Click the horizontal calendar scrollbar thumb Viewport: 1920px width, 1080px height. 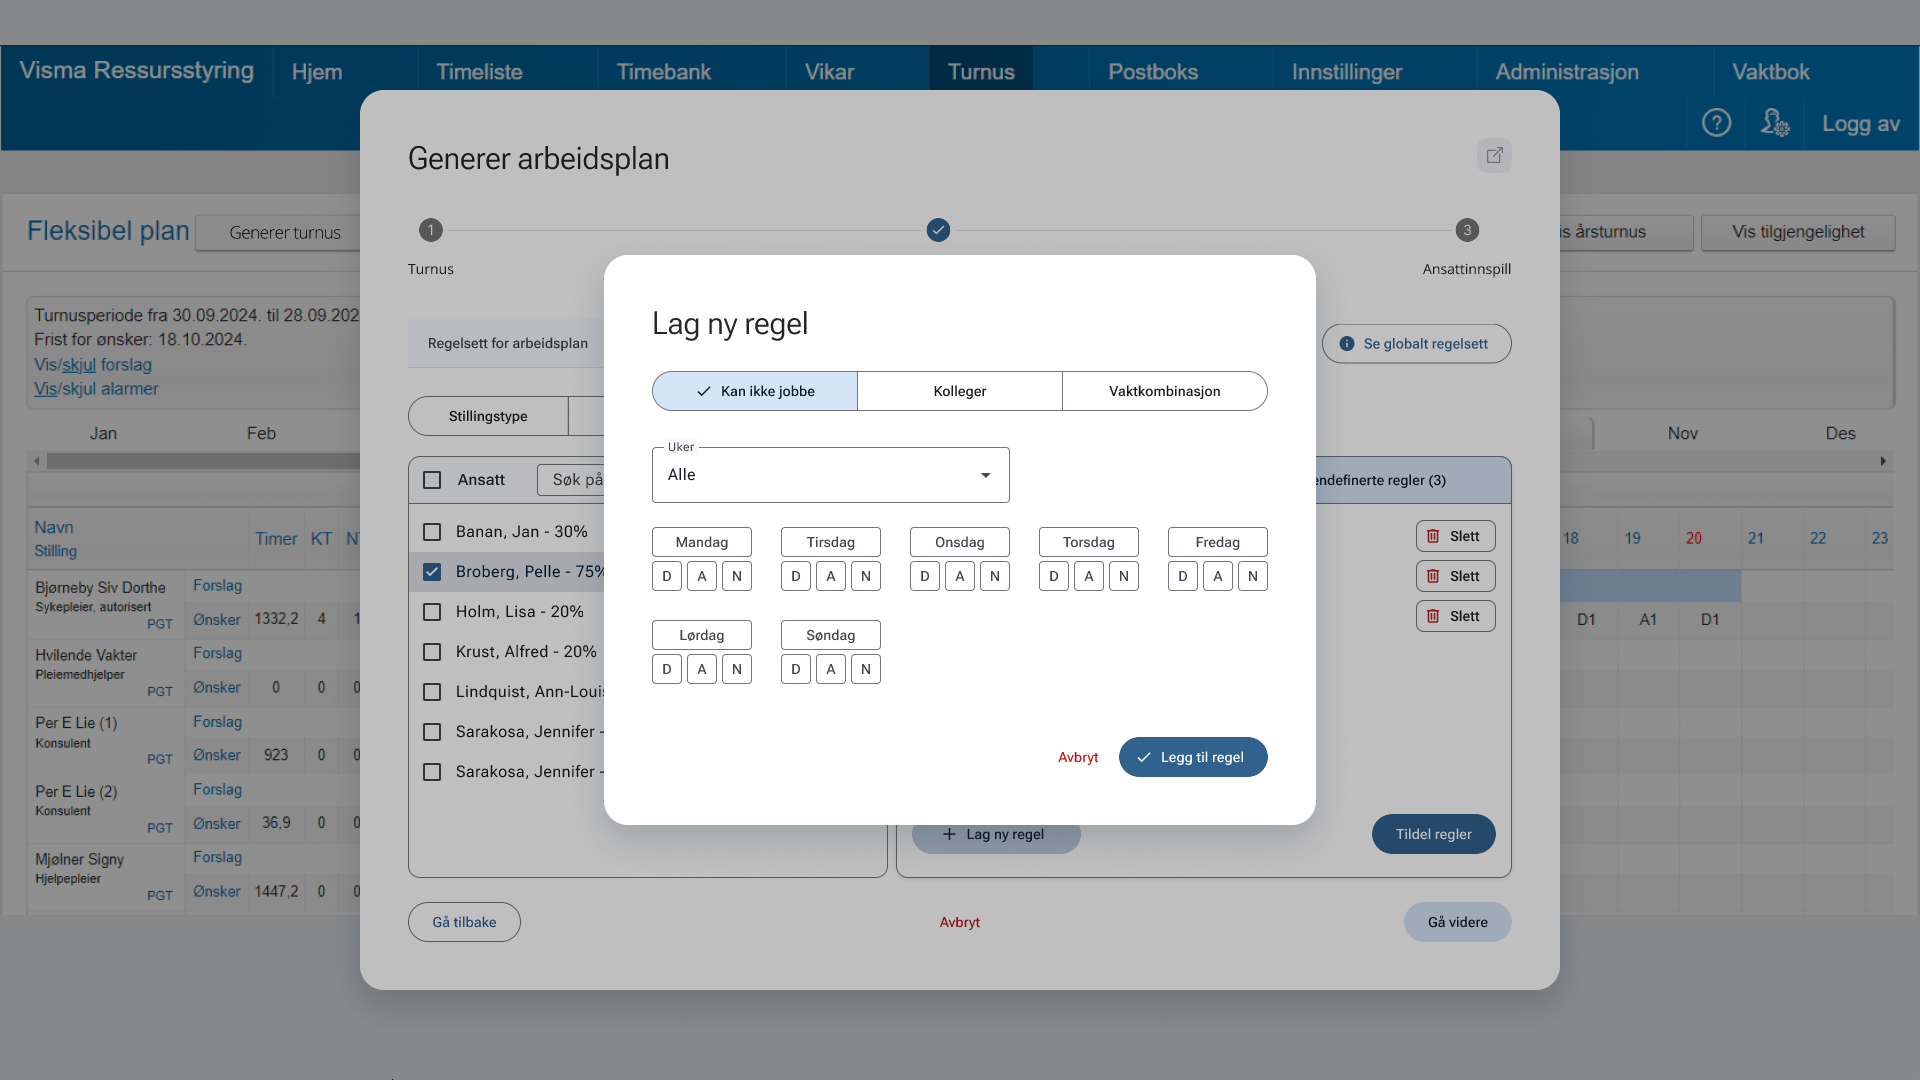(203, 461)
